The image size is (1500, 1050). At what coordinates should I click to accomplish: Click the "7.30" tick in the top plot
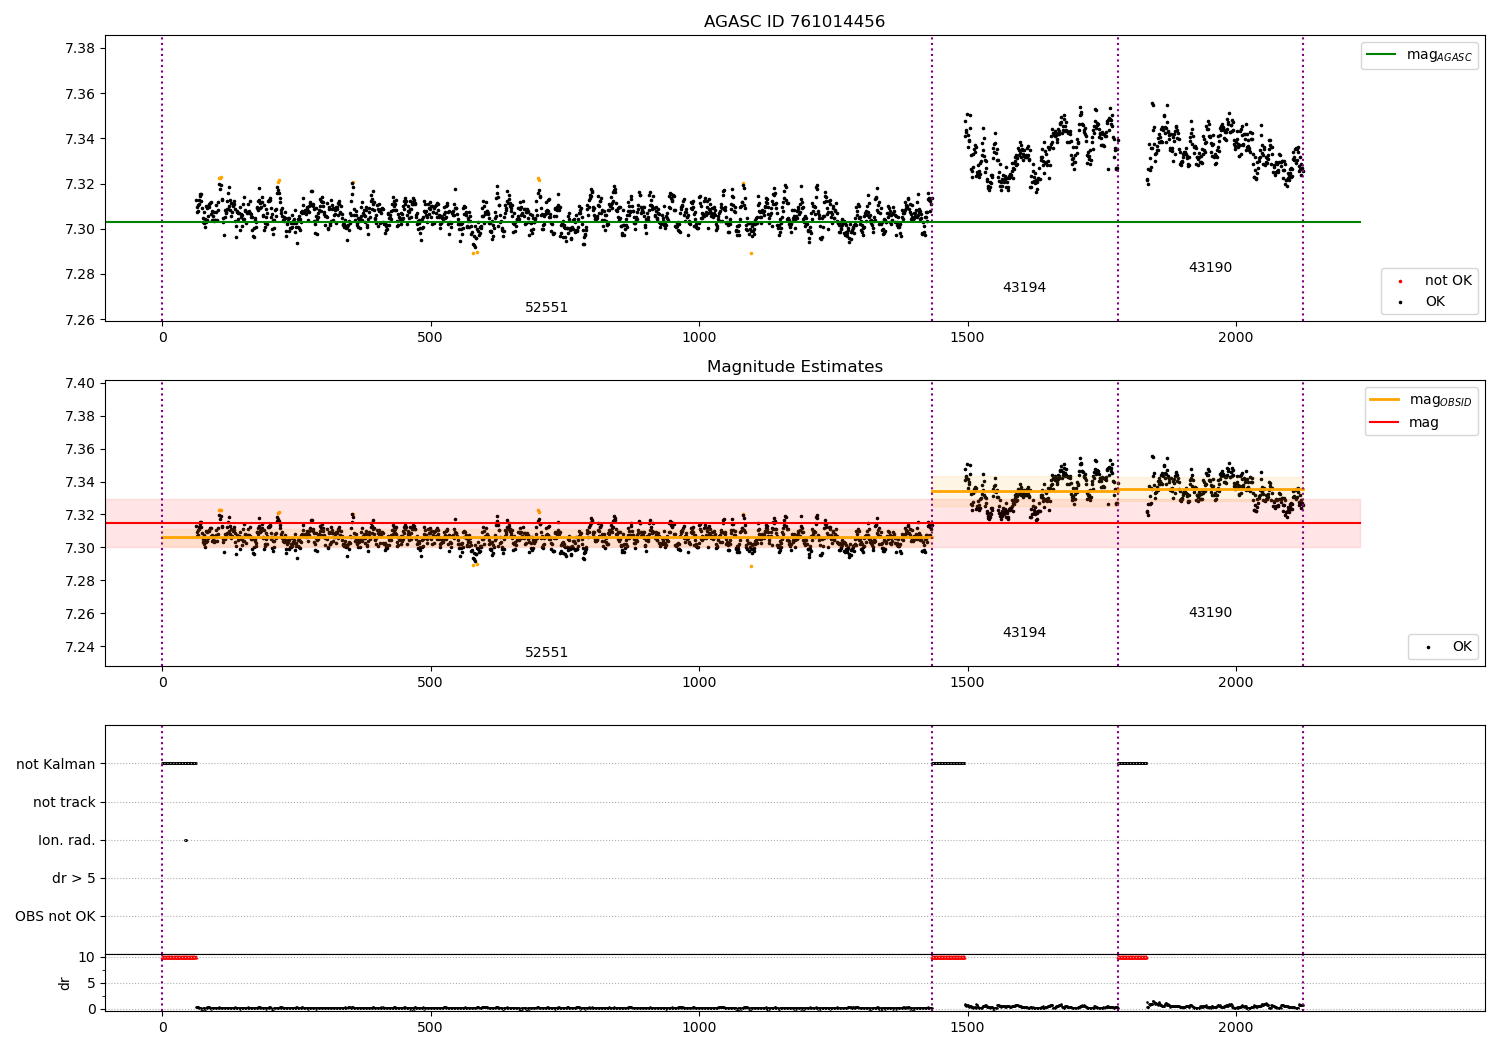pyautogui.click(x=79, y=230)
